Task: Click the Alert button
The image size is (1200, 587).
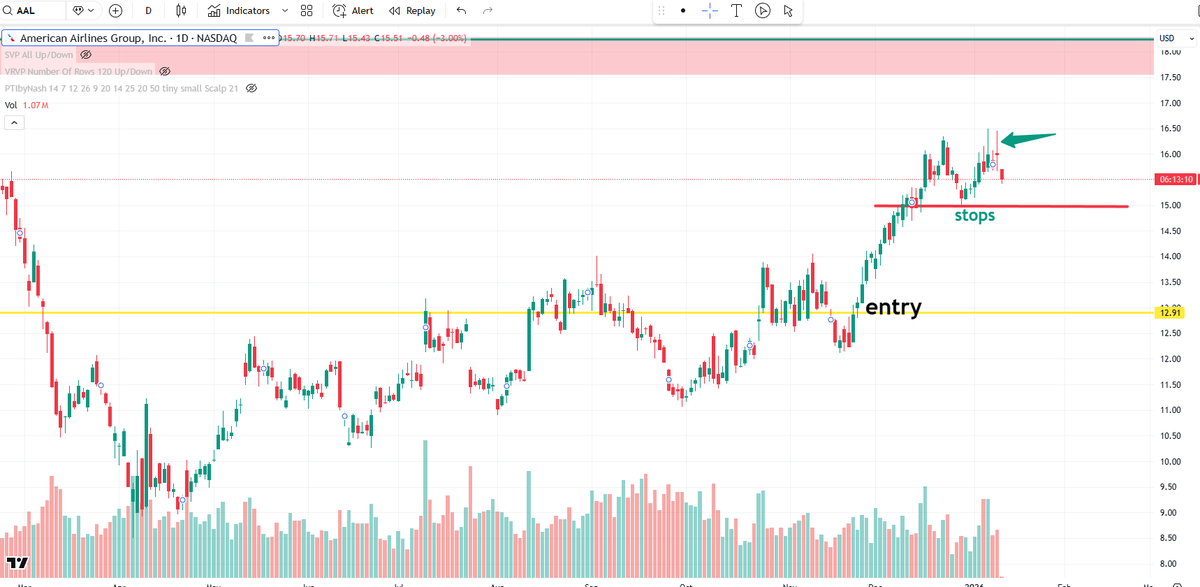Action: tap(352, 10)
